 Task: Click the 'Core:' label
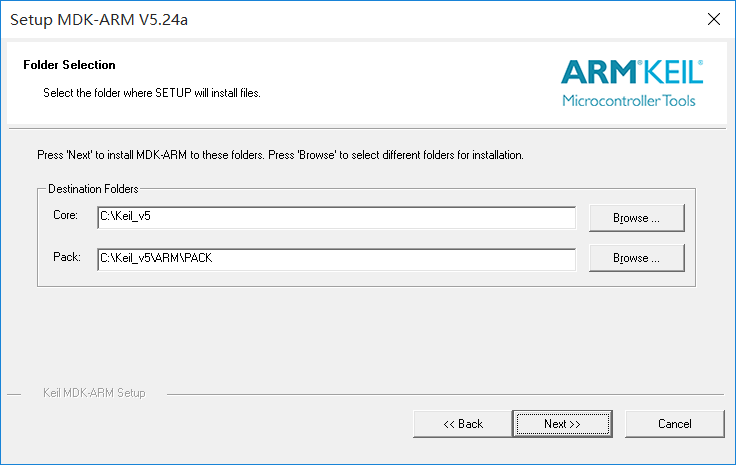click(65, 215)
